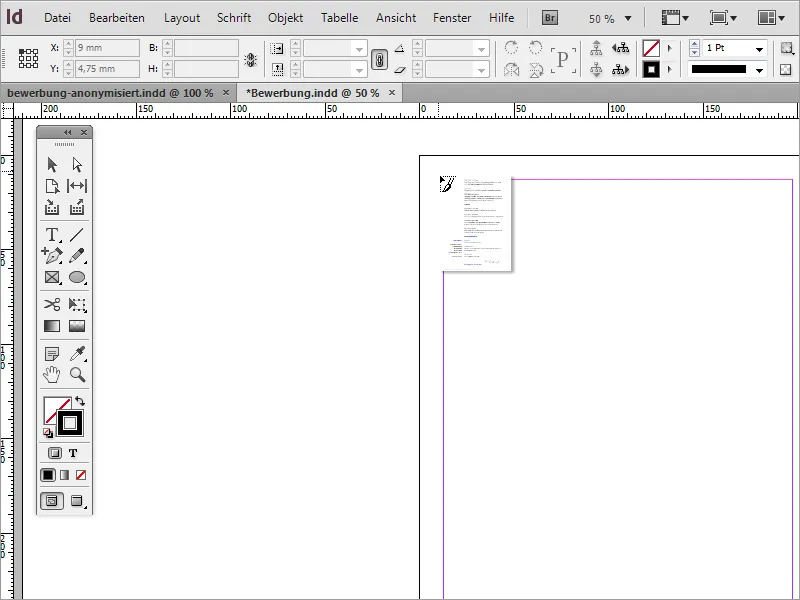Screen dimensions: 800x600
Task: Open the Objekt menu
Action: pos(285,18)
